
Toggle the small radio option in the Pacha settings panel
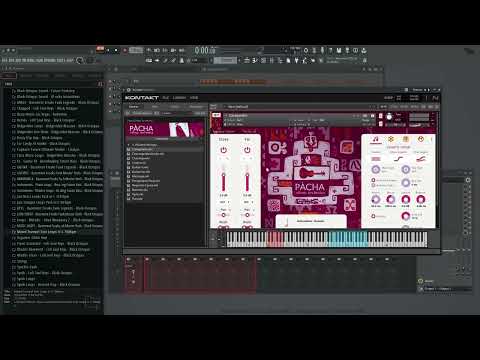point(373,180)
